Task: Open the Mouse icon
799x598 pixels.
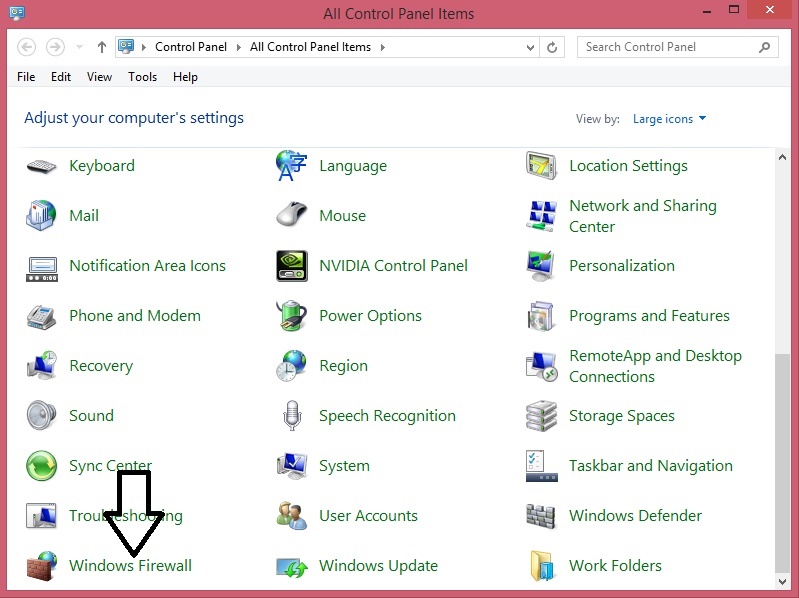Action: (291, 214)
